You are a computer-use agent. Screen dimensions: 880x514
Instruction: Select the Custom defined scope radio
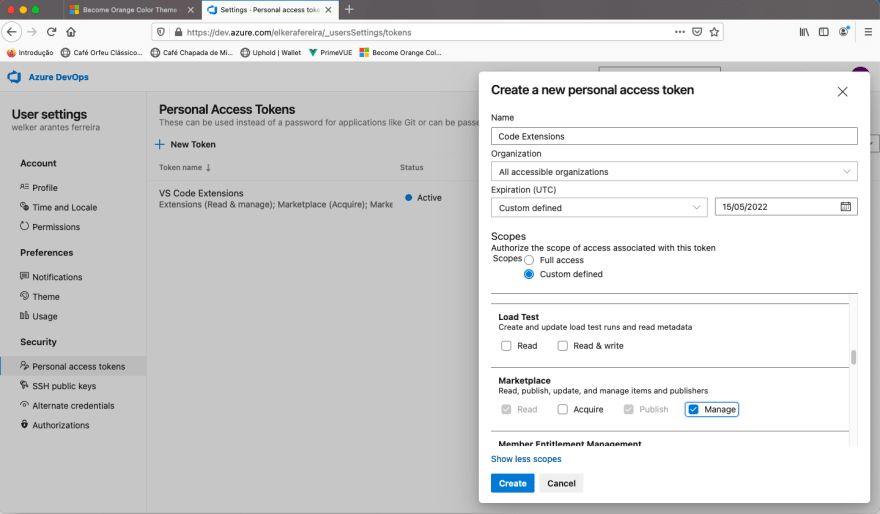(x=529, y=274)
